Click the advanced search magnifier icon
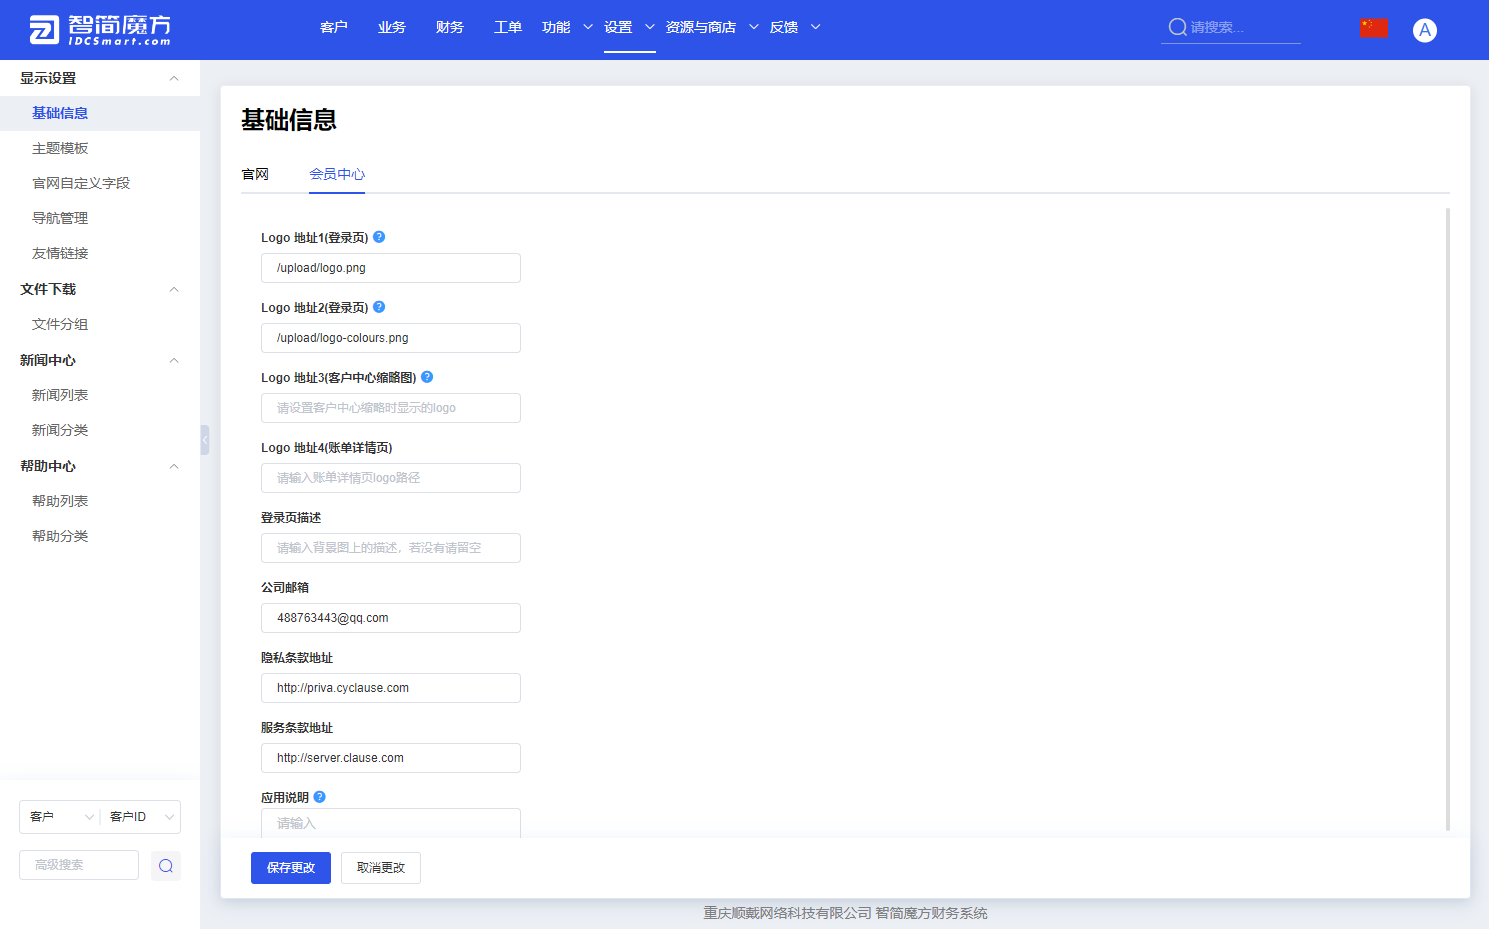 pos(166,865)
